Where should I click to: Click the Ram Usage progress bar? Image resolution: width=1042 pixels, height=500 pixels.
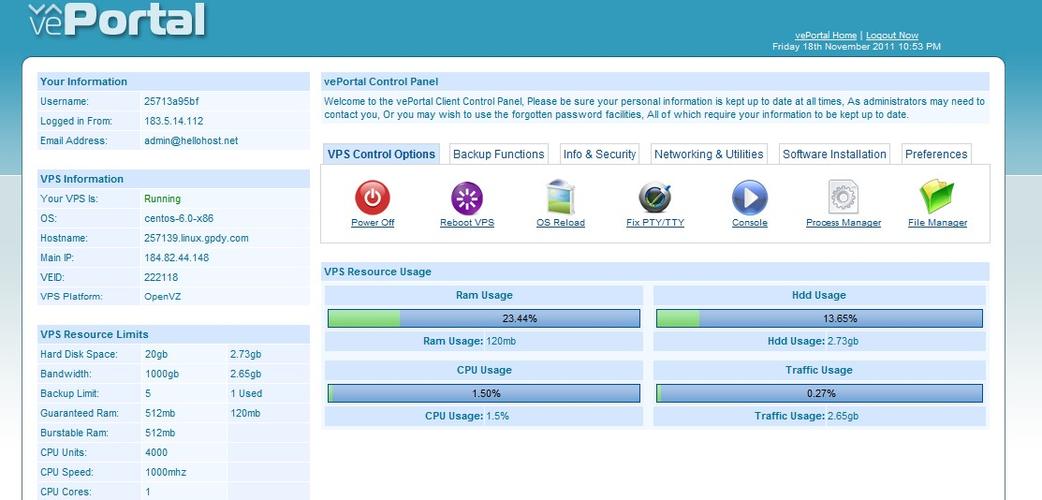484,318
